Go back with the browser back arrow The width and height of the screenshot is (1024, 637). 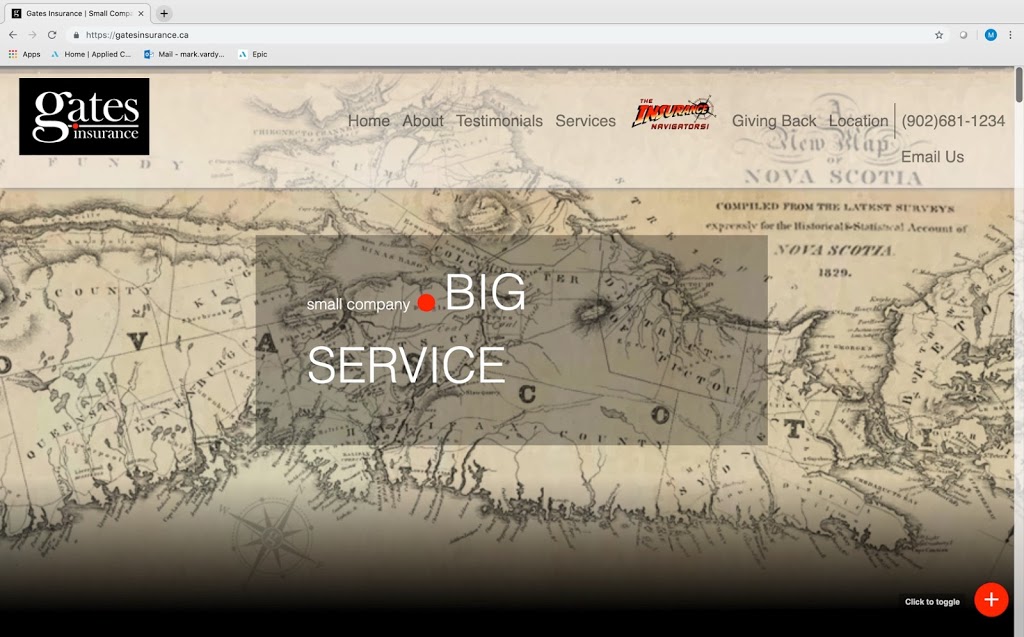point(13,35)
